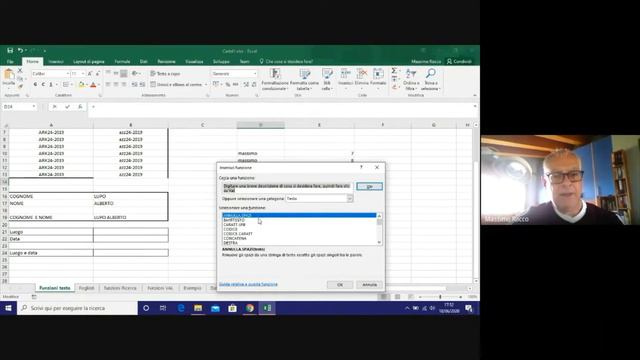640x360 pixels.
Task: Open Formatta come tabella gallery
Action: (x=304, y=80)
